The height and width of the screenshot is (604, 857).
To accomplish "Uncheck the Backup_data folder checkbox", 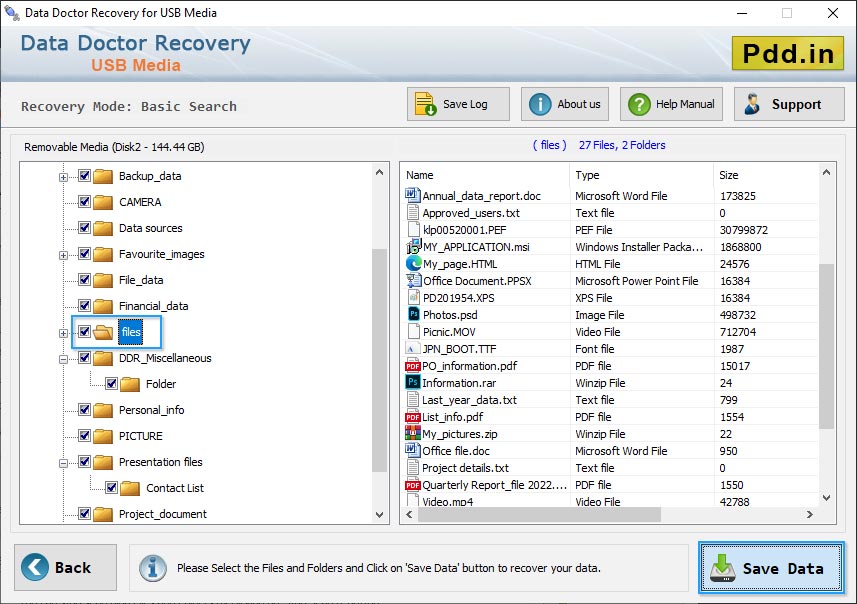I will click(84, 175).
